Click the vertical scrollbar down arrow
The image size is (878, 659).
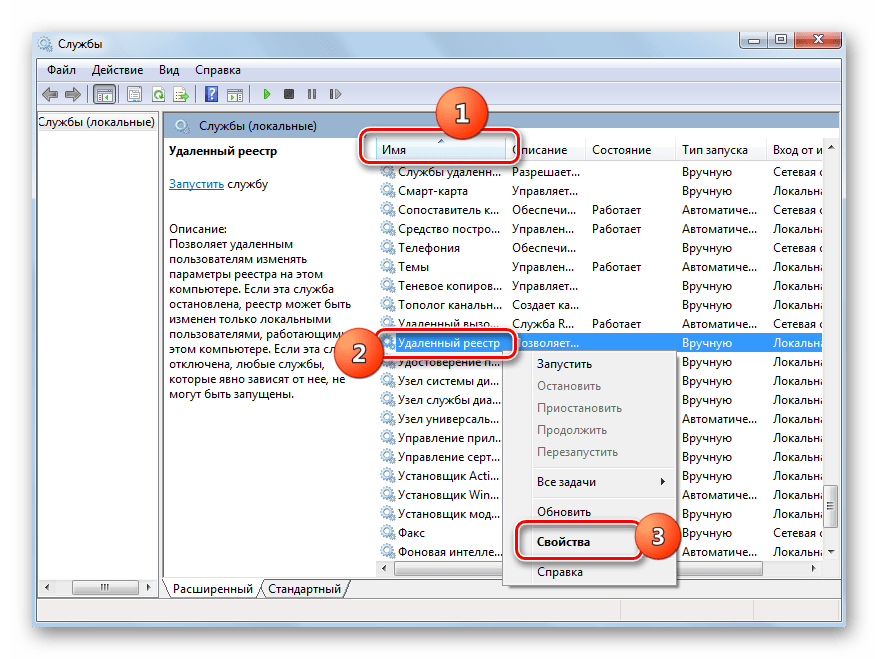[830, 551]
